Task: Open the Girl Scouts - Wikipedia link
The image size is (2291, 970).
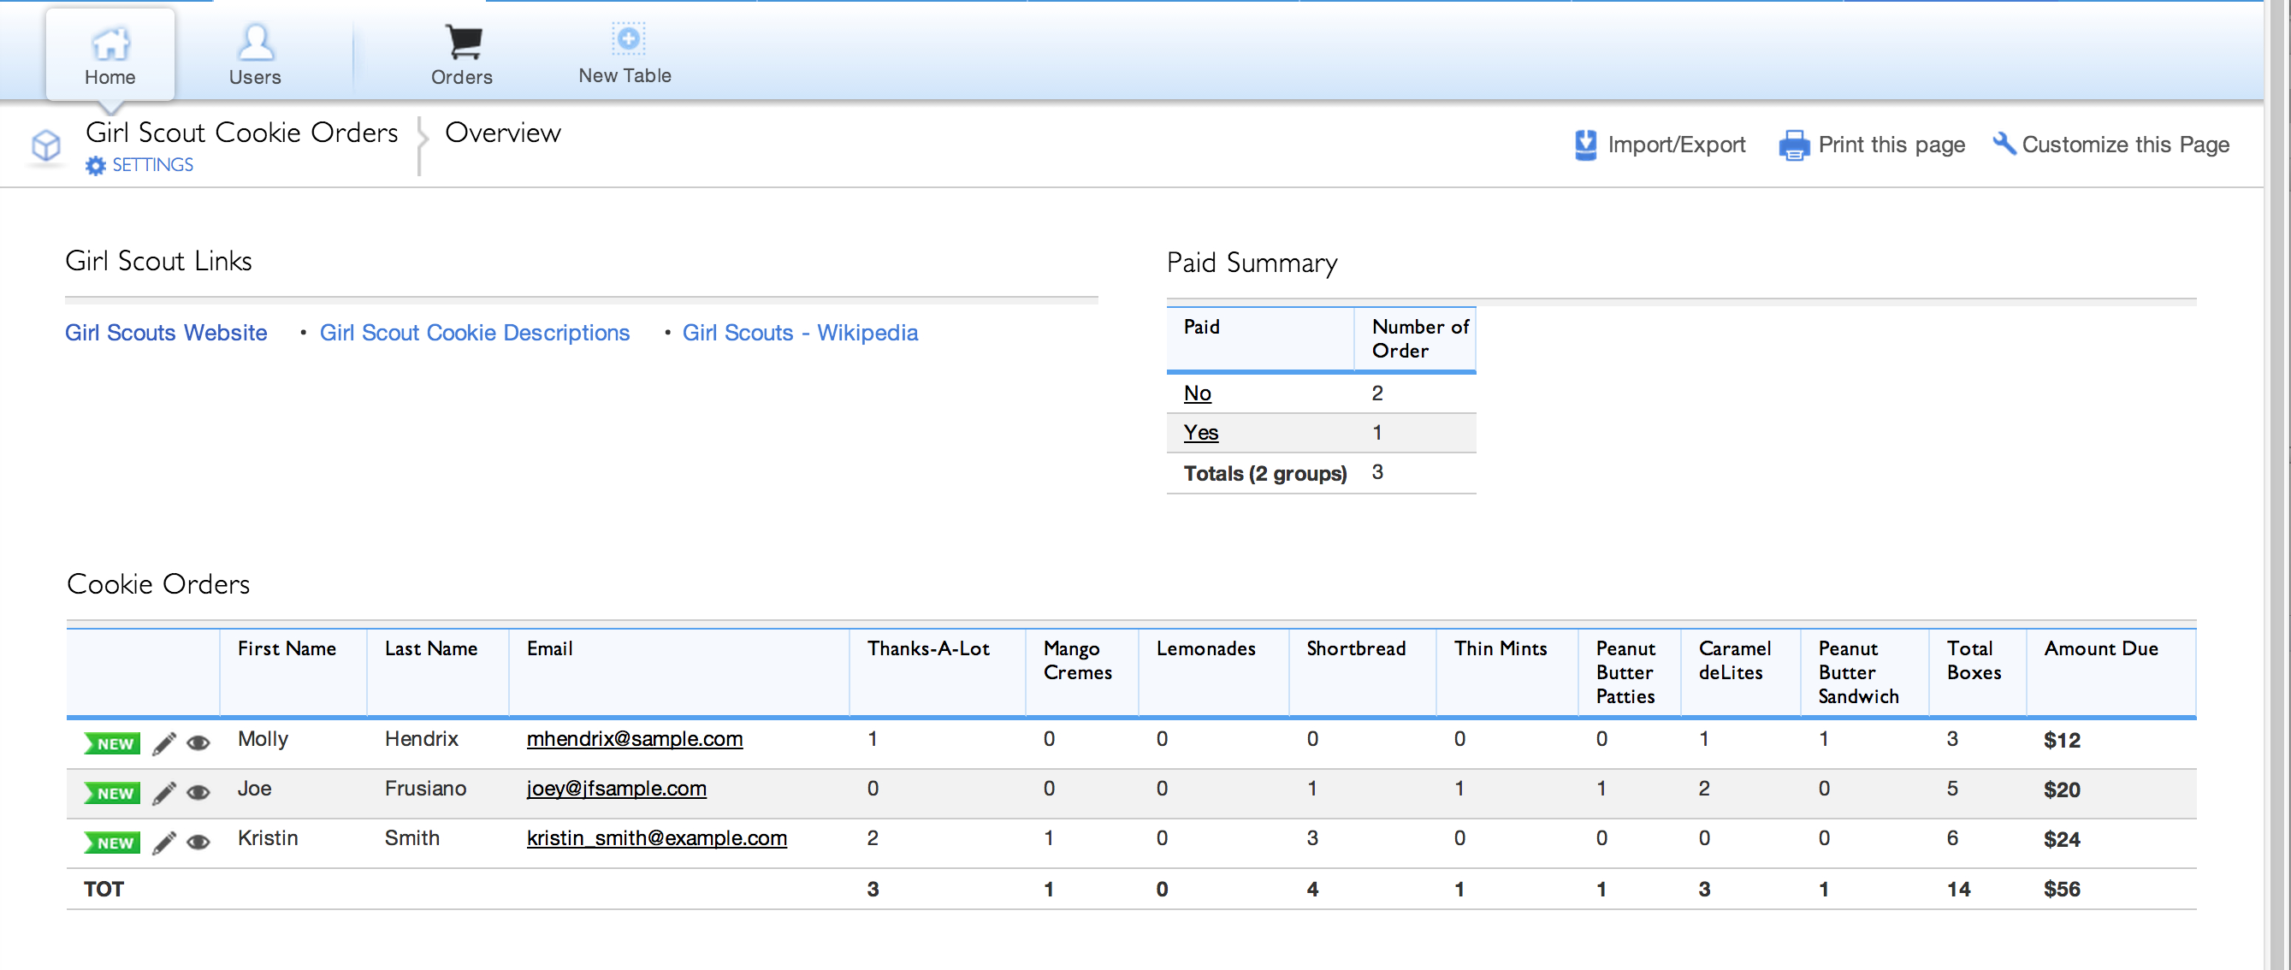Action: pos(800,333)
